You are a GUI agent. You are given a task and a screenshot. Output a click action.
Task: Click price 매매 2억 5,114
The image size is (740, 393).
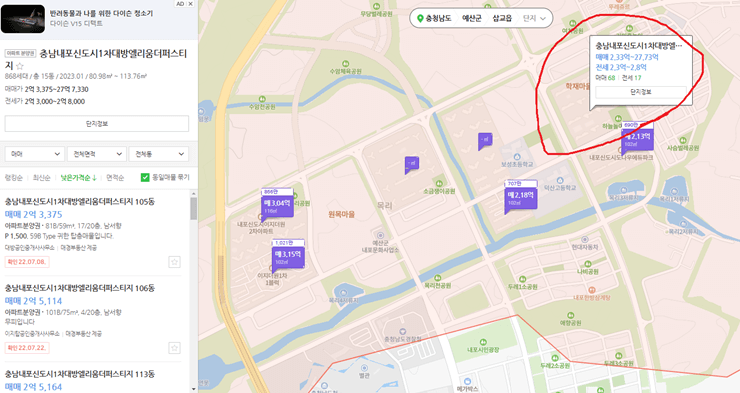pos(34,301)
